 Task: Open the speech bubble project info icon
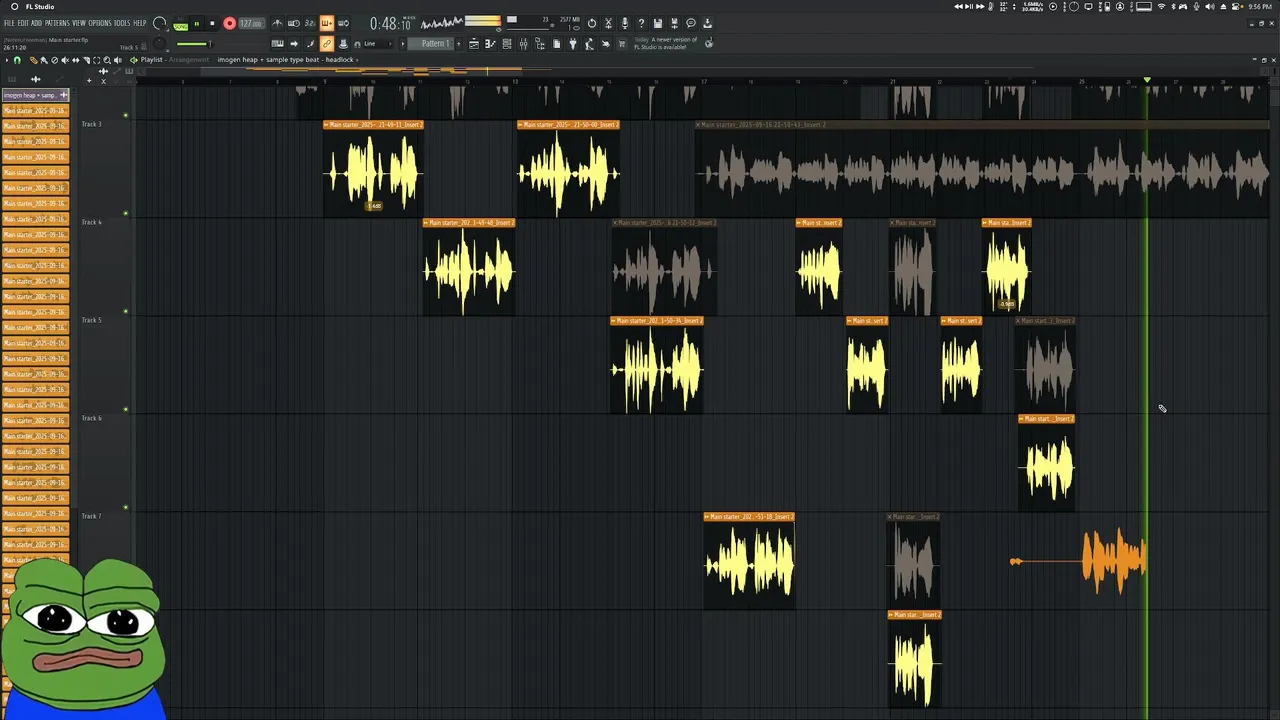pyautogui.click(x=690, y=24)
